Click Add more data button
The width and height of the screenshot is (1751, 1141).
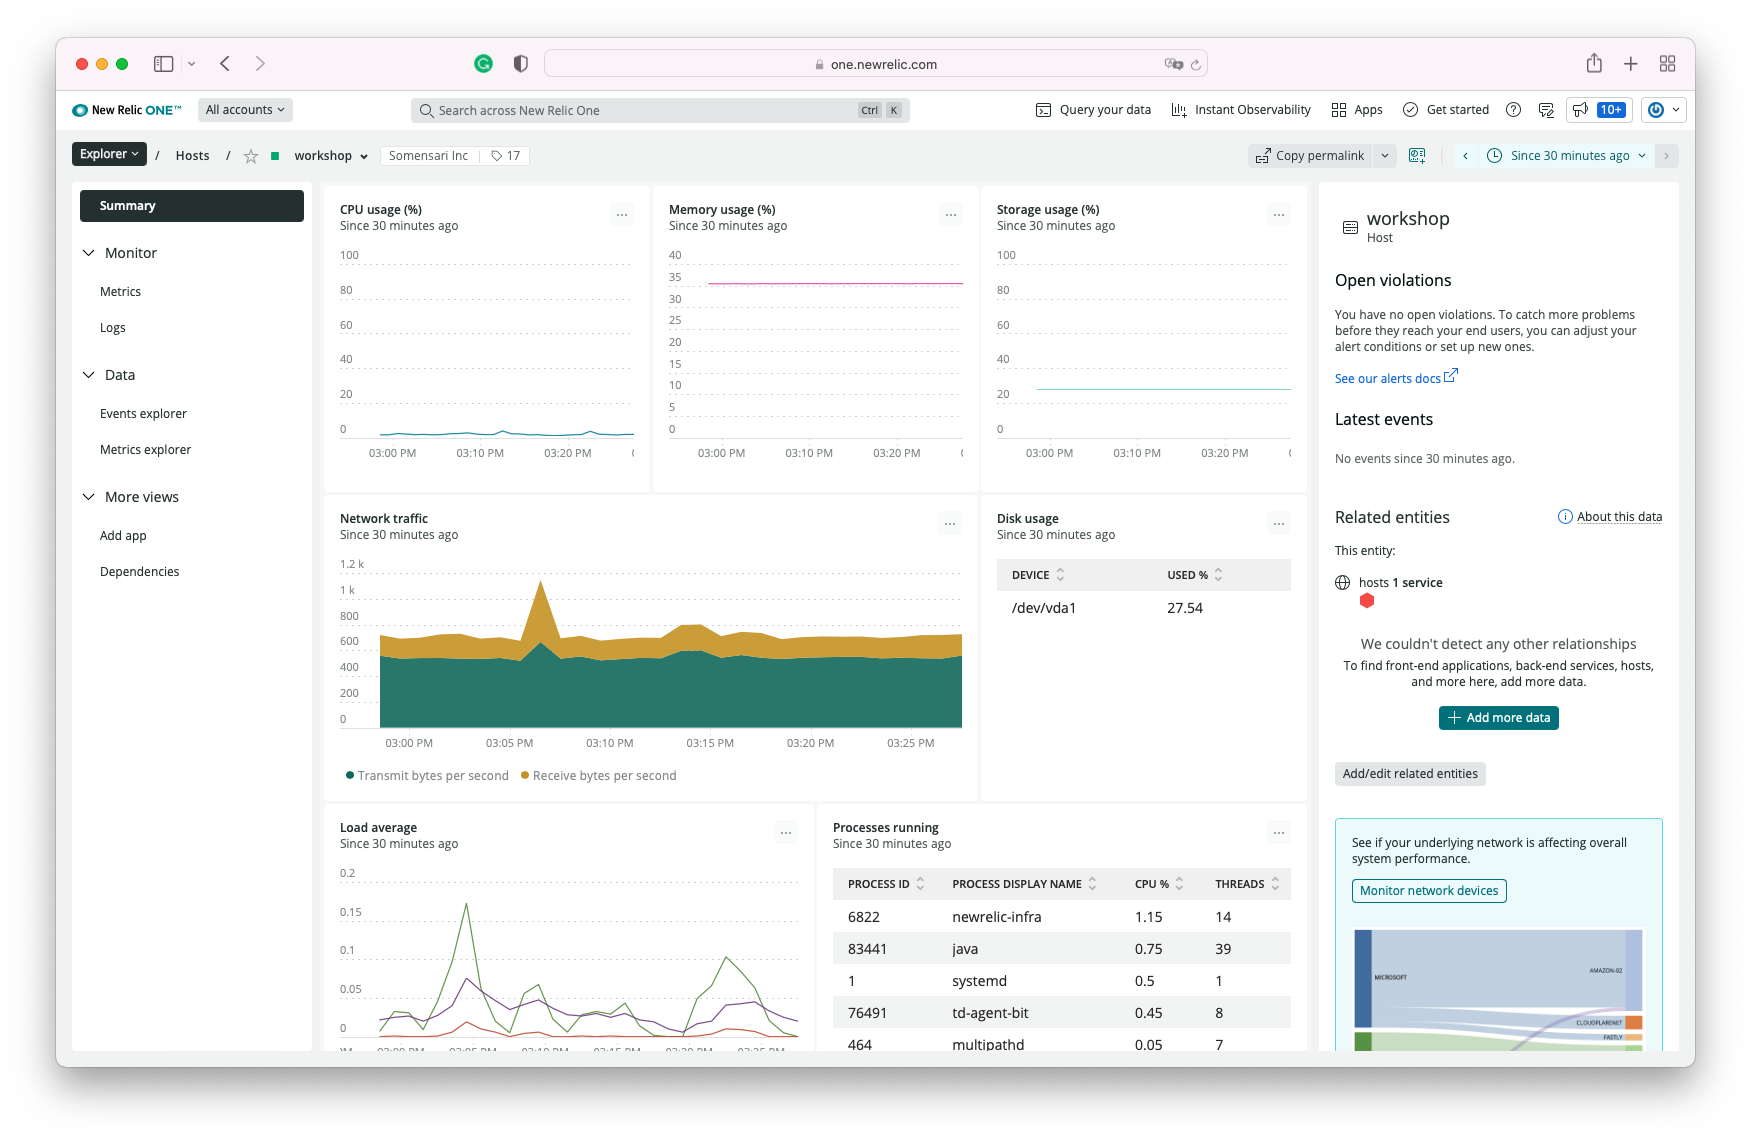(x=1498, y=718)
